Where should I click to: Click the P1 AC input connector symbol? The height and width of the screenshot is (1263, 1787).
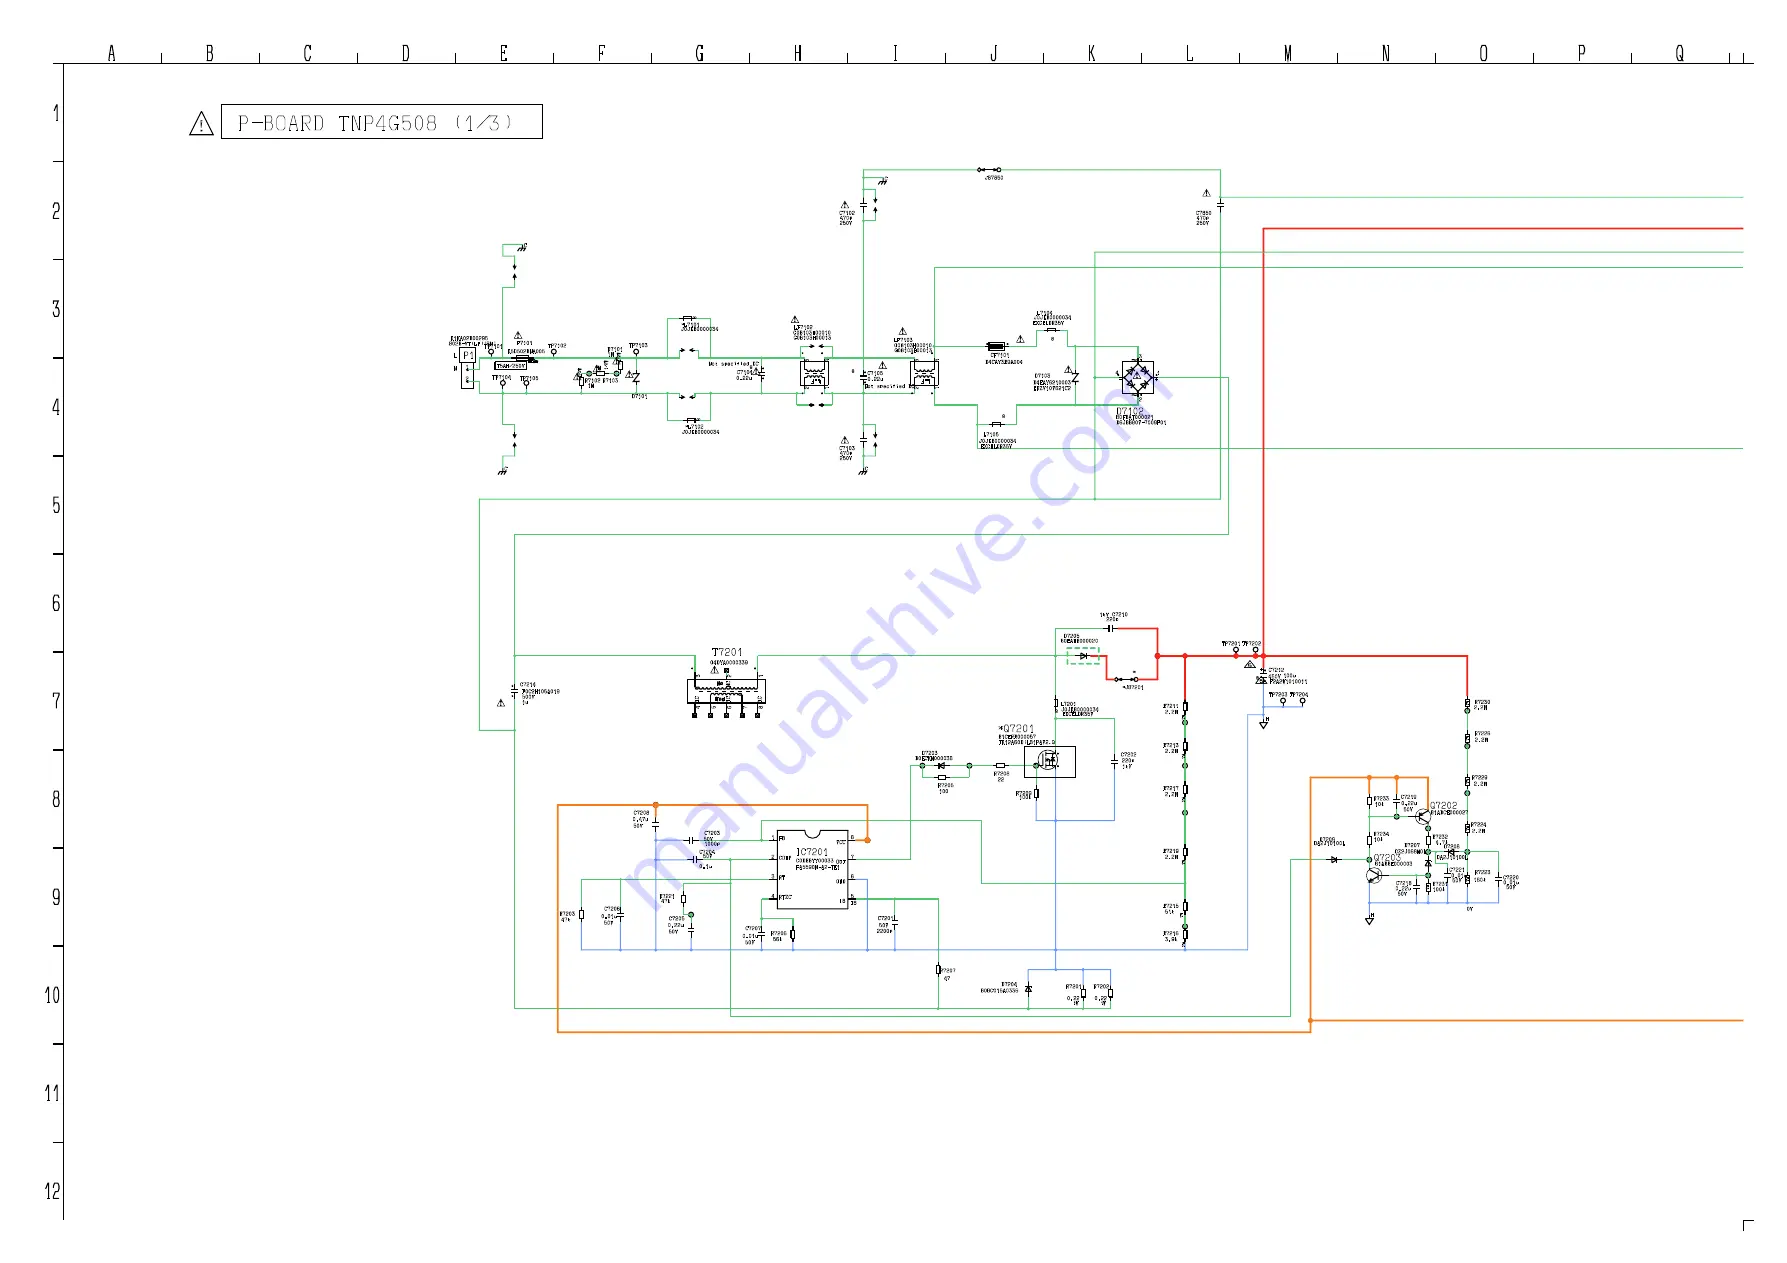point(467,369)
